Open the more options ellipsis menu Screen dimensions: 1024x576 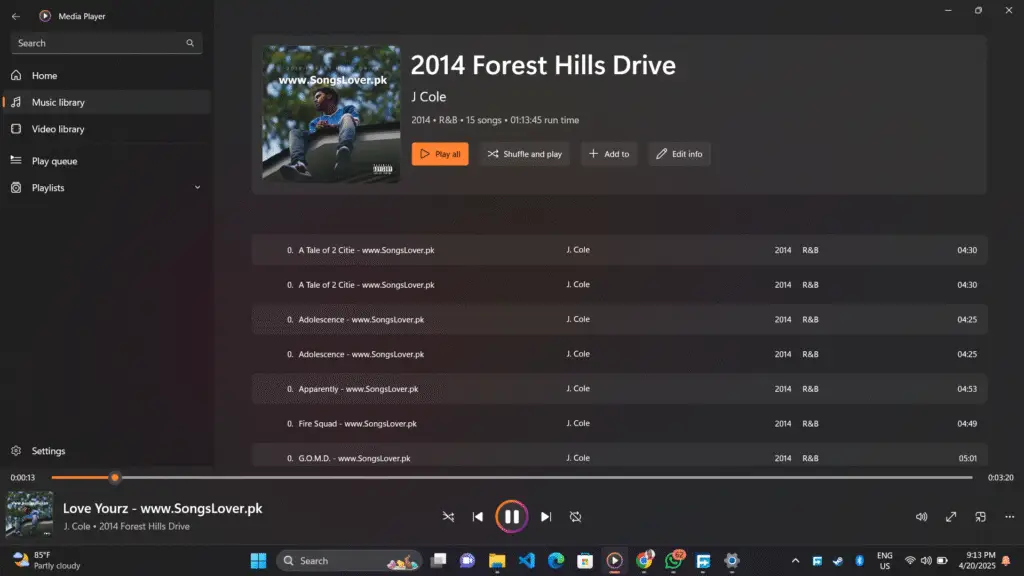pyautogui.click(x=1010, y=517)
